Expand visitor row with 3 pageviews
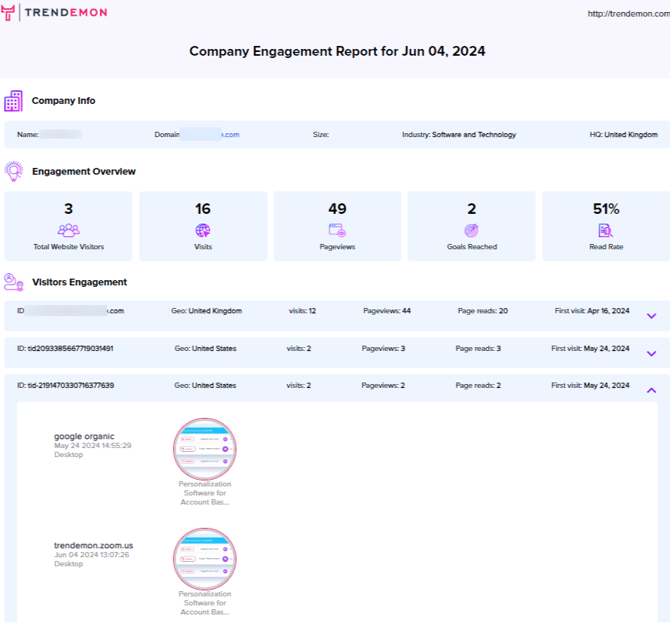670x622 pixels. [x=651, y=353]
